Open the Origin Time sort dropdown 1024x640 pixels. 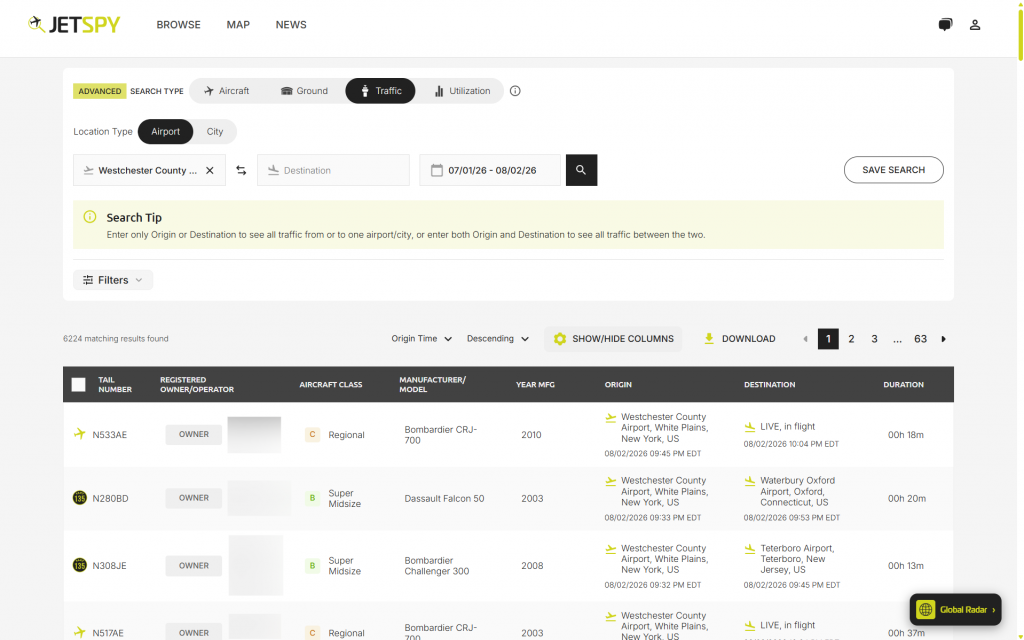(x=421, y=338)
